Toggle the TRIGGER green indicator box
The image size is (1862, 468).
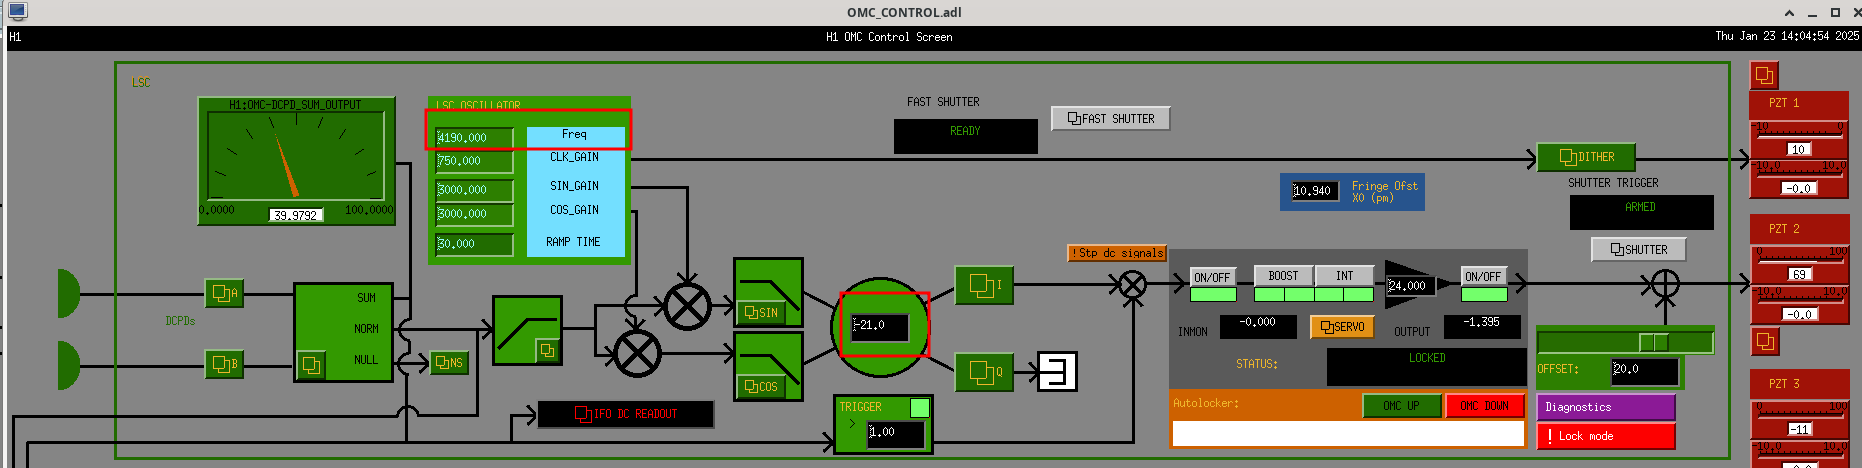coord(920,408)
